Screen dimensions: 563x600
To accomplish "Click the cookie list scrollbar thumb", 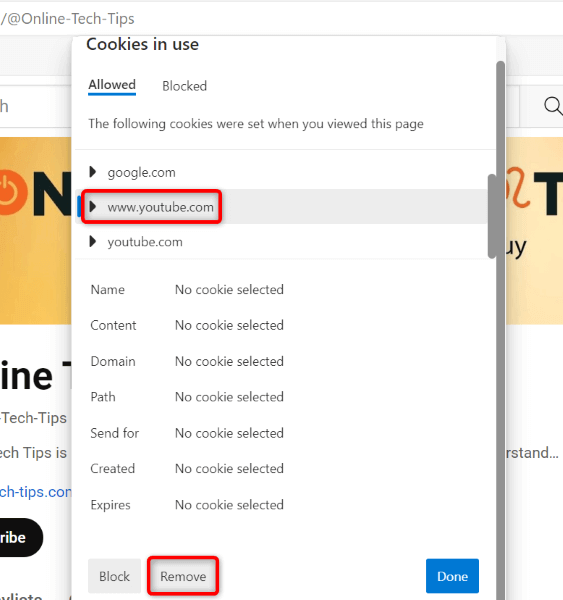I will coord(492,216).
